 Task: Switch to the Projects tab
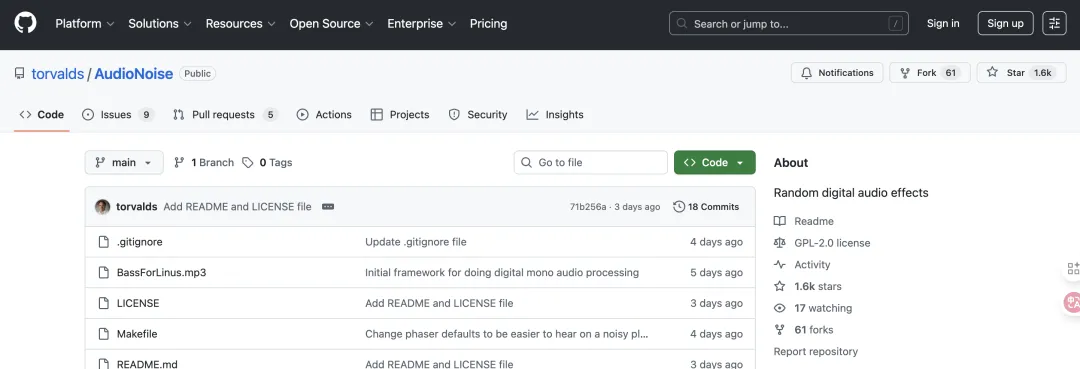point(400,115)
